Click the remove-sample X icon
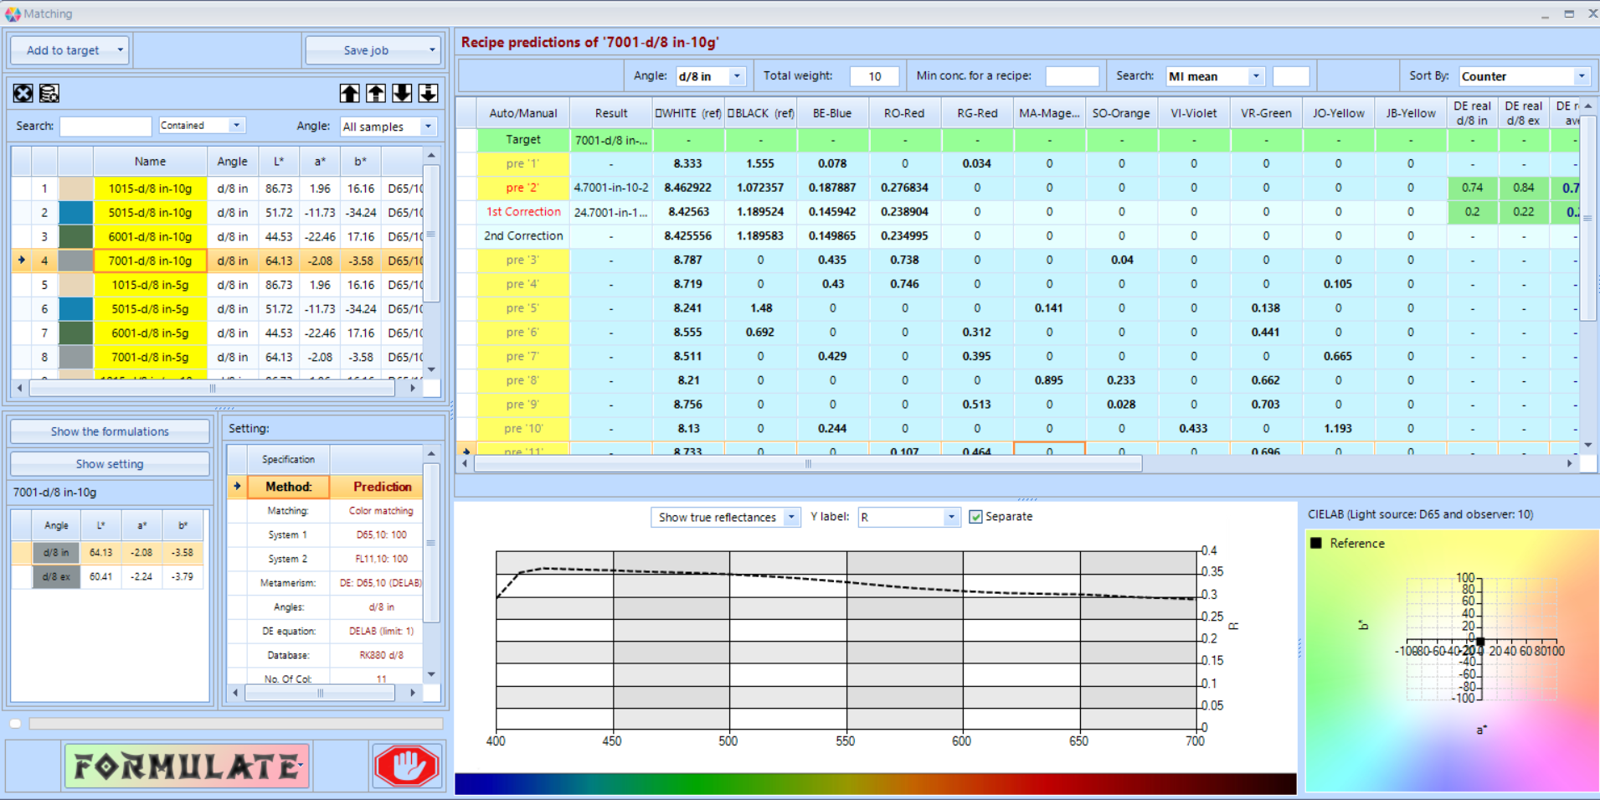 (23, 93)
